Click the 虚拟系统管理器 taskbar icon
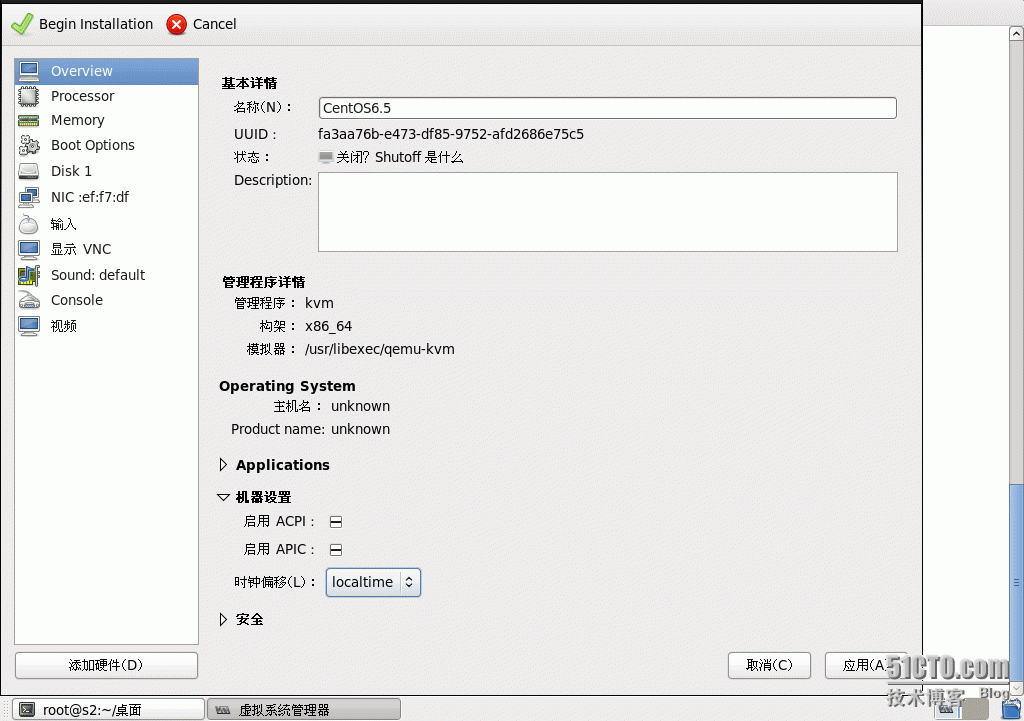Screen dimensions: 1024x721 coord(223,710)
